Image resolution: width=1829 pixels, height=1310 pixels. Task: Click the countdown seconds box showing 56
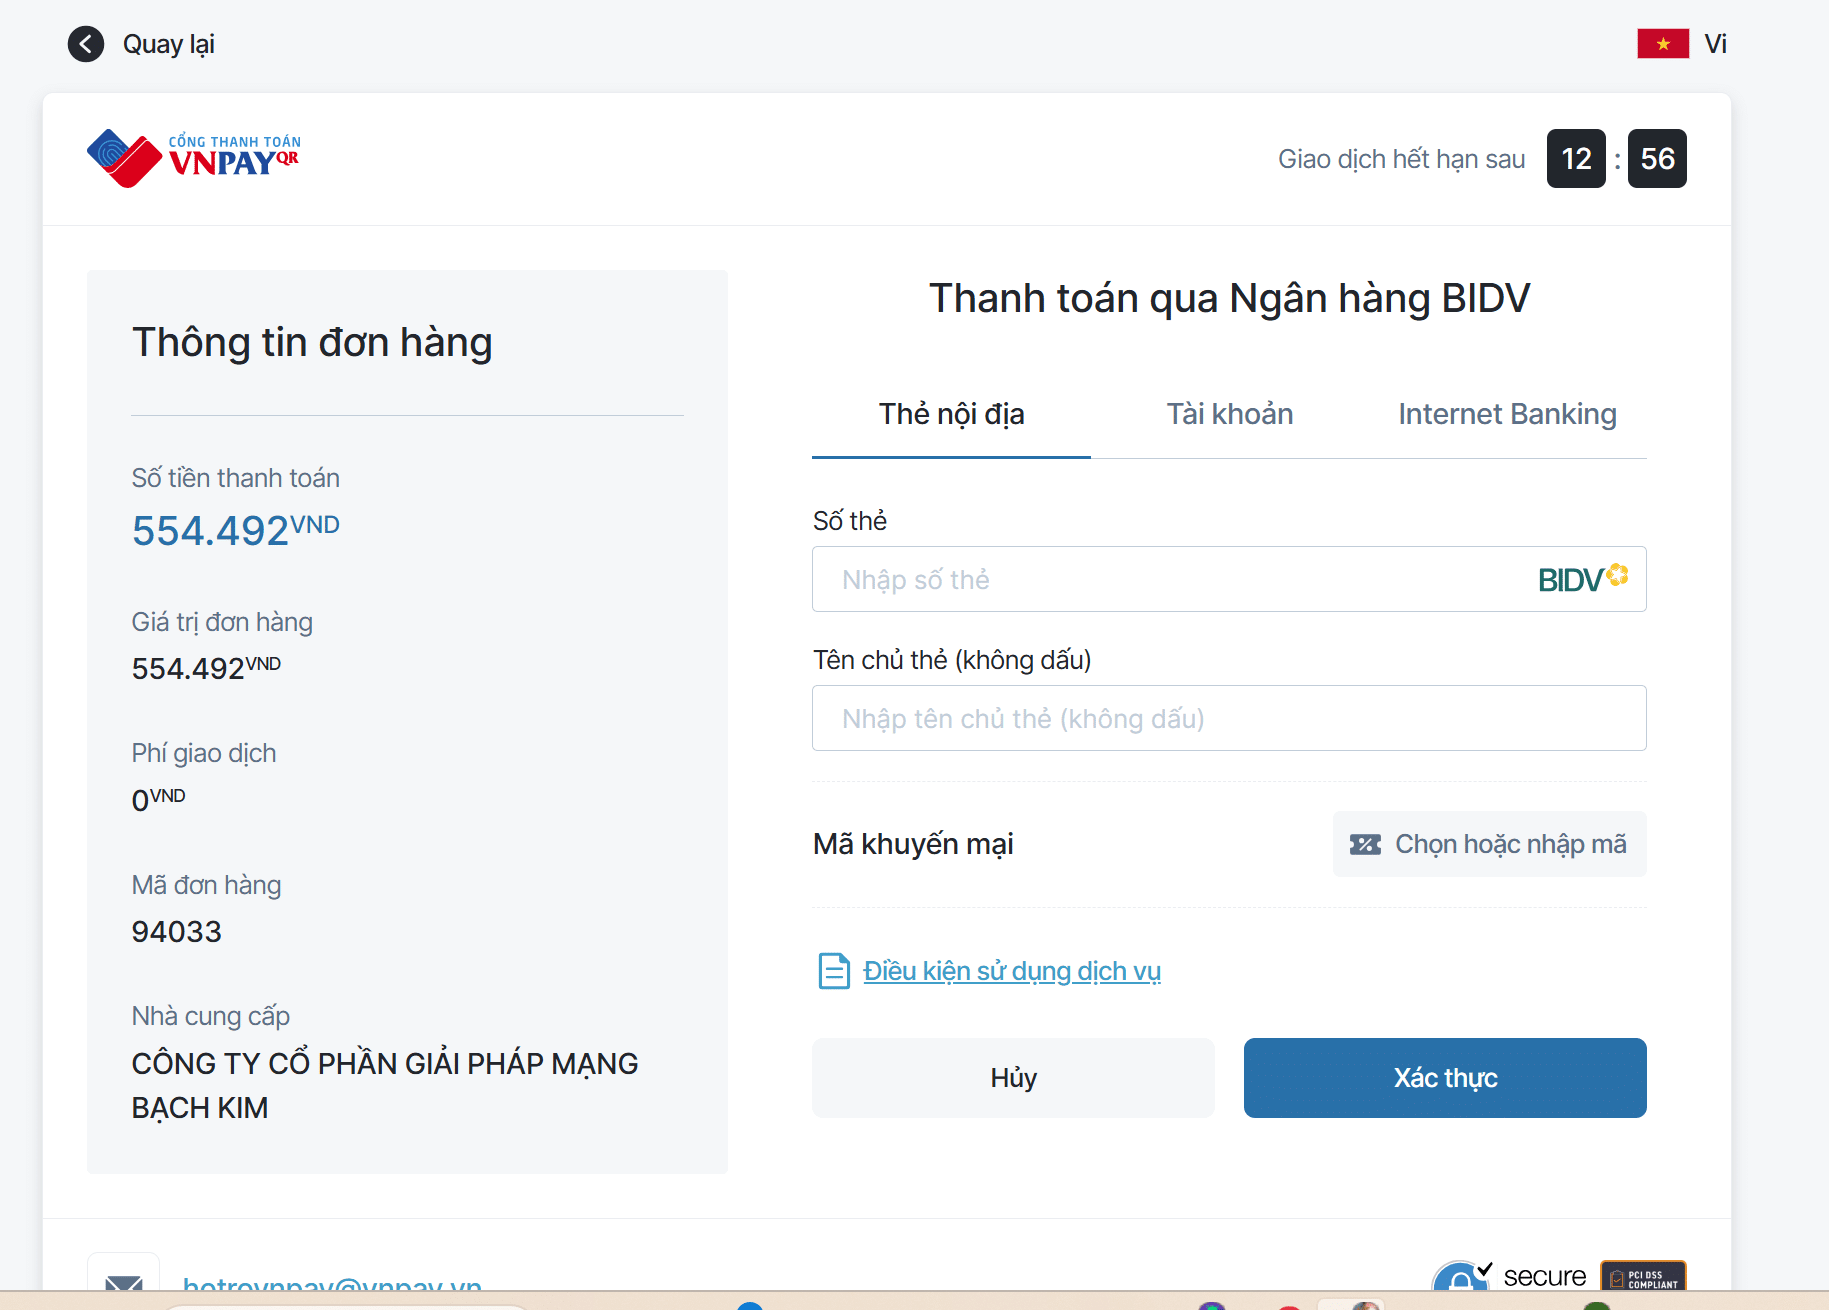(1657, 159)
